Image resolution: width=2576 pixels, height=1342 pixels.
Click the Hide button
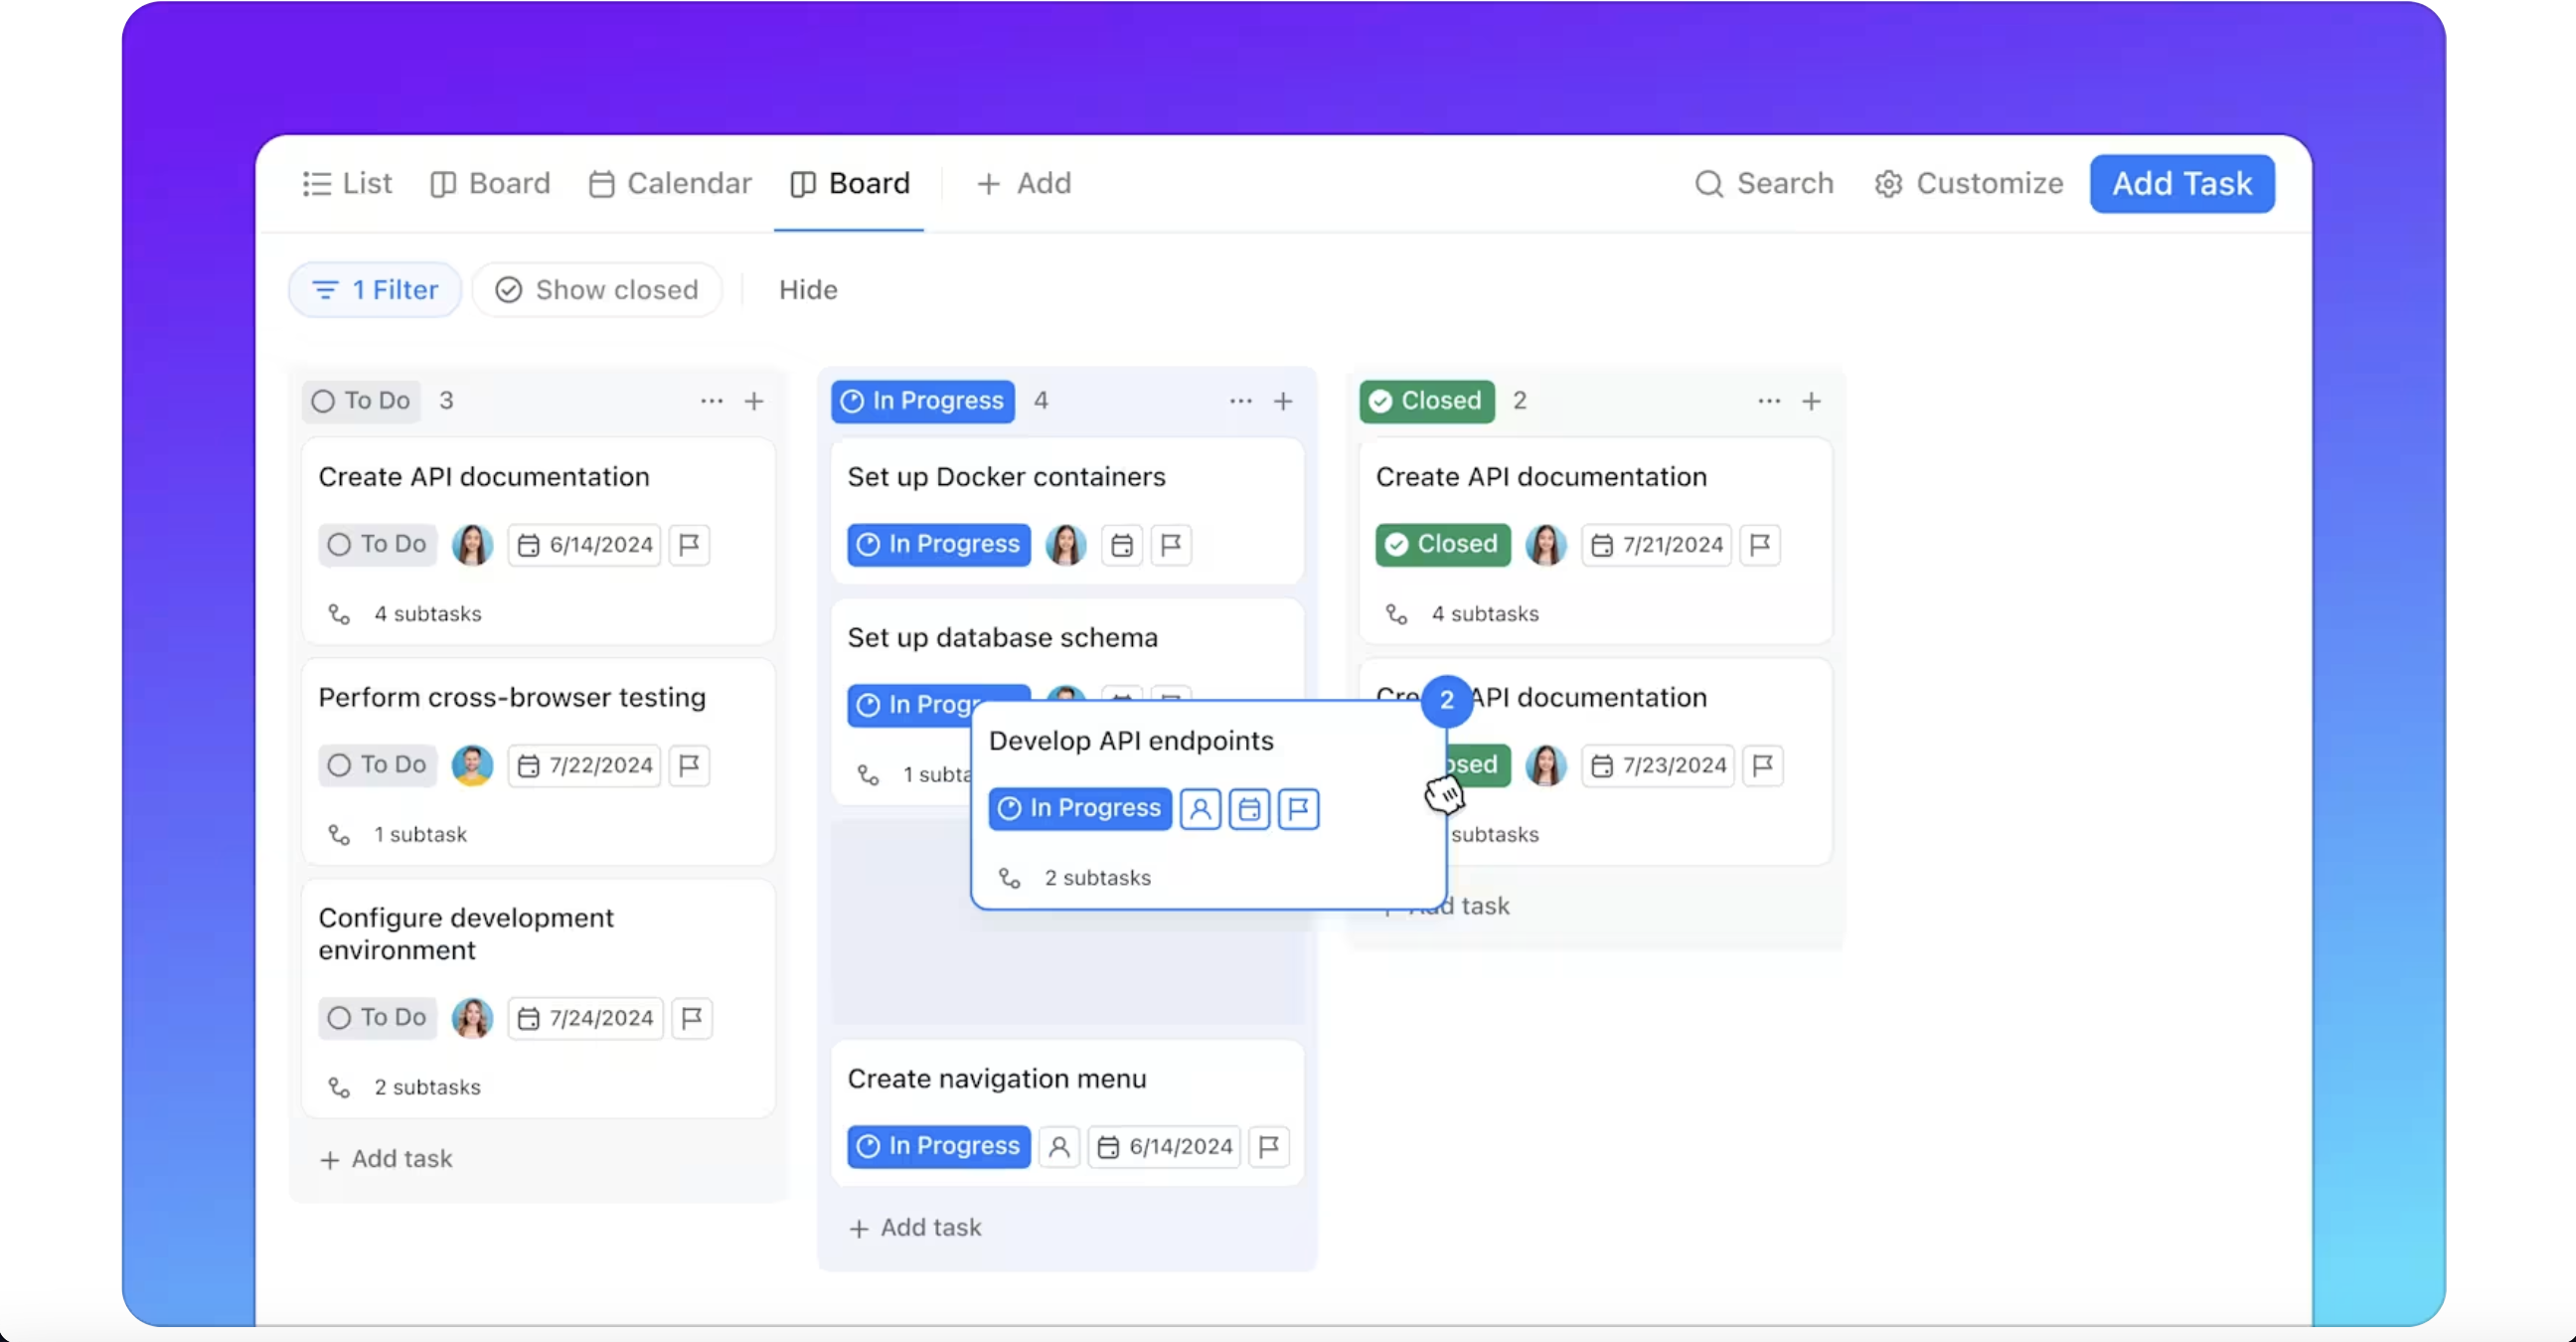(x=808, y=290)
